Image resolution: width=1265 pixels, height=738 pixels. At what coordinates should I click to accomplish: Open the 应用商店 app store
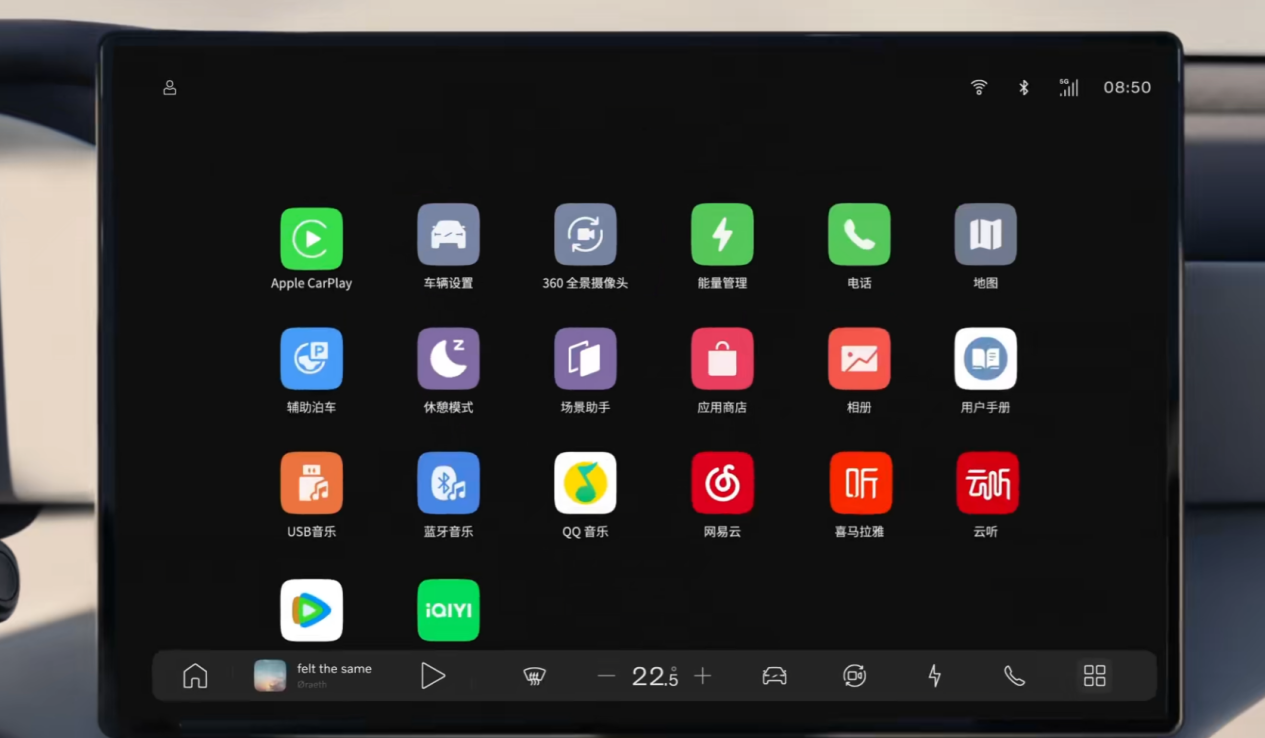tap(722, 358)
